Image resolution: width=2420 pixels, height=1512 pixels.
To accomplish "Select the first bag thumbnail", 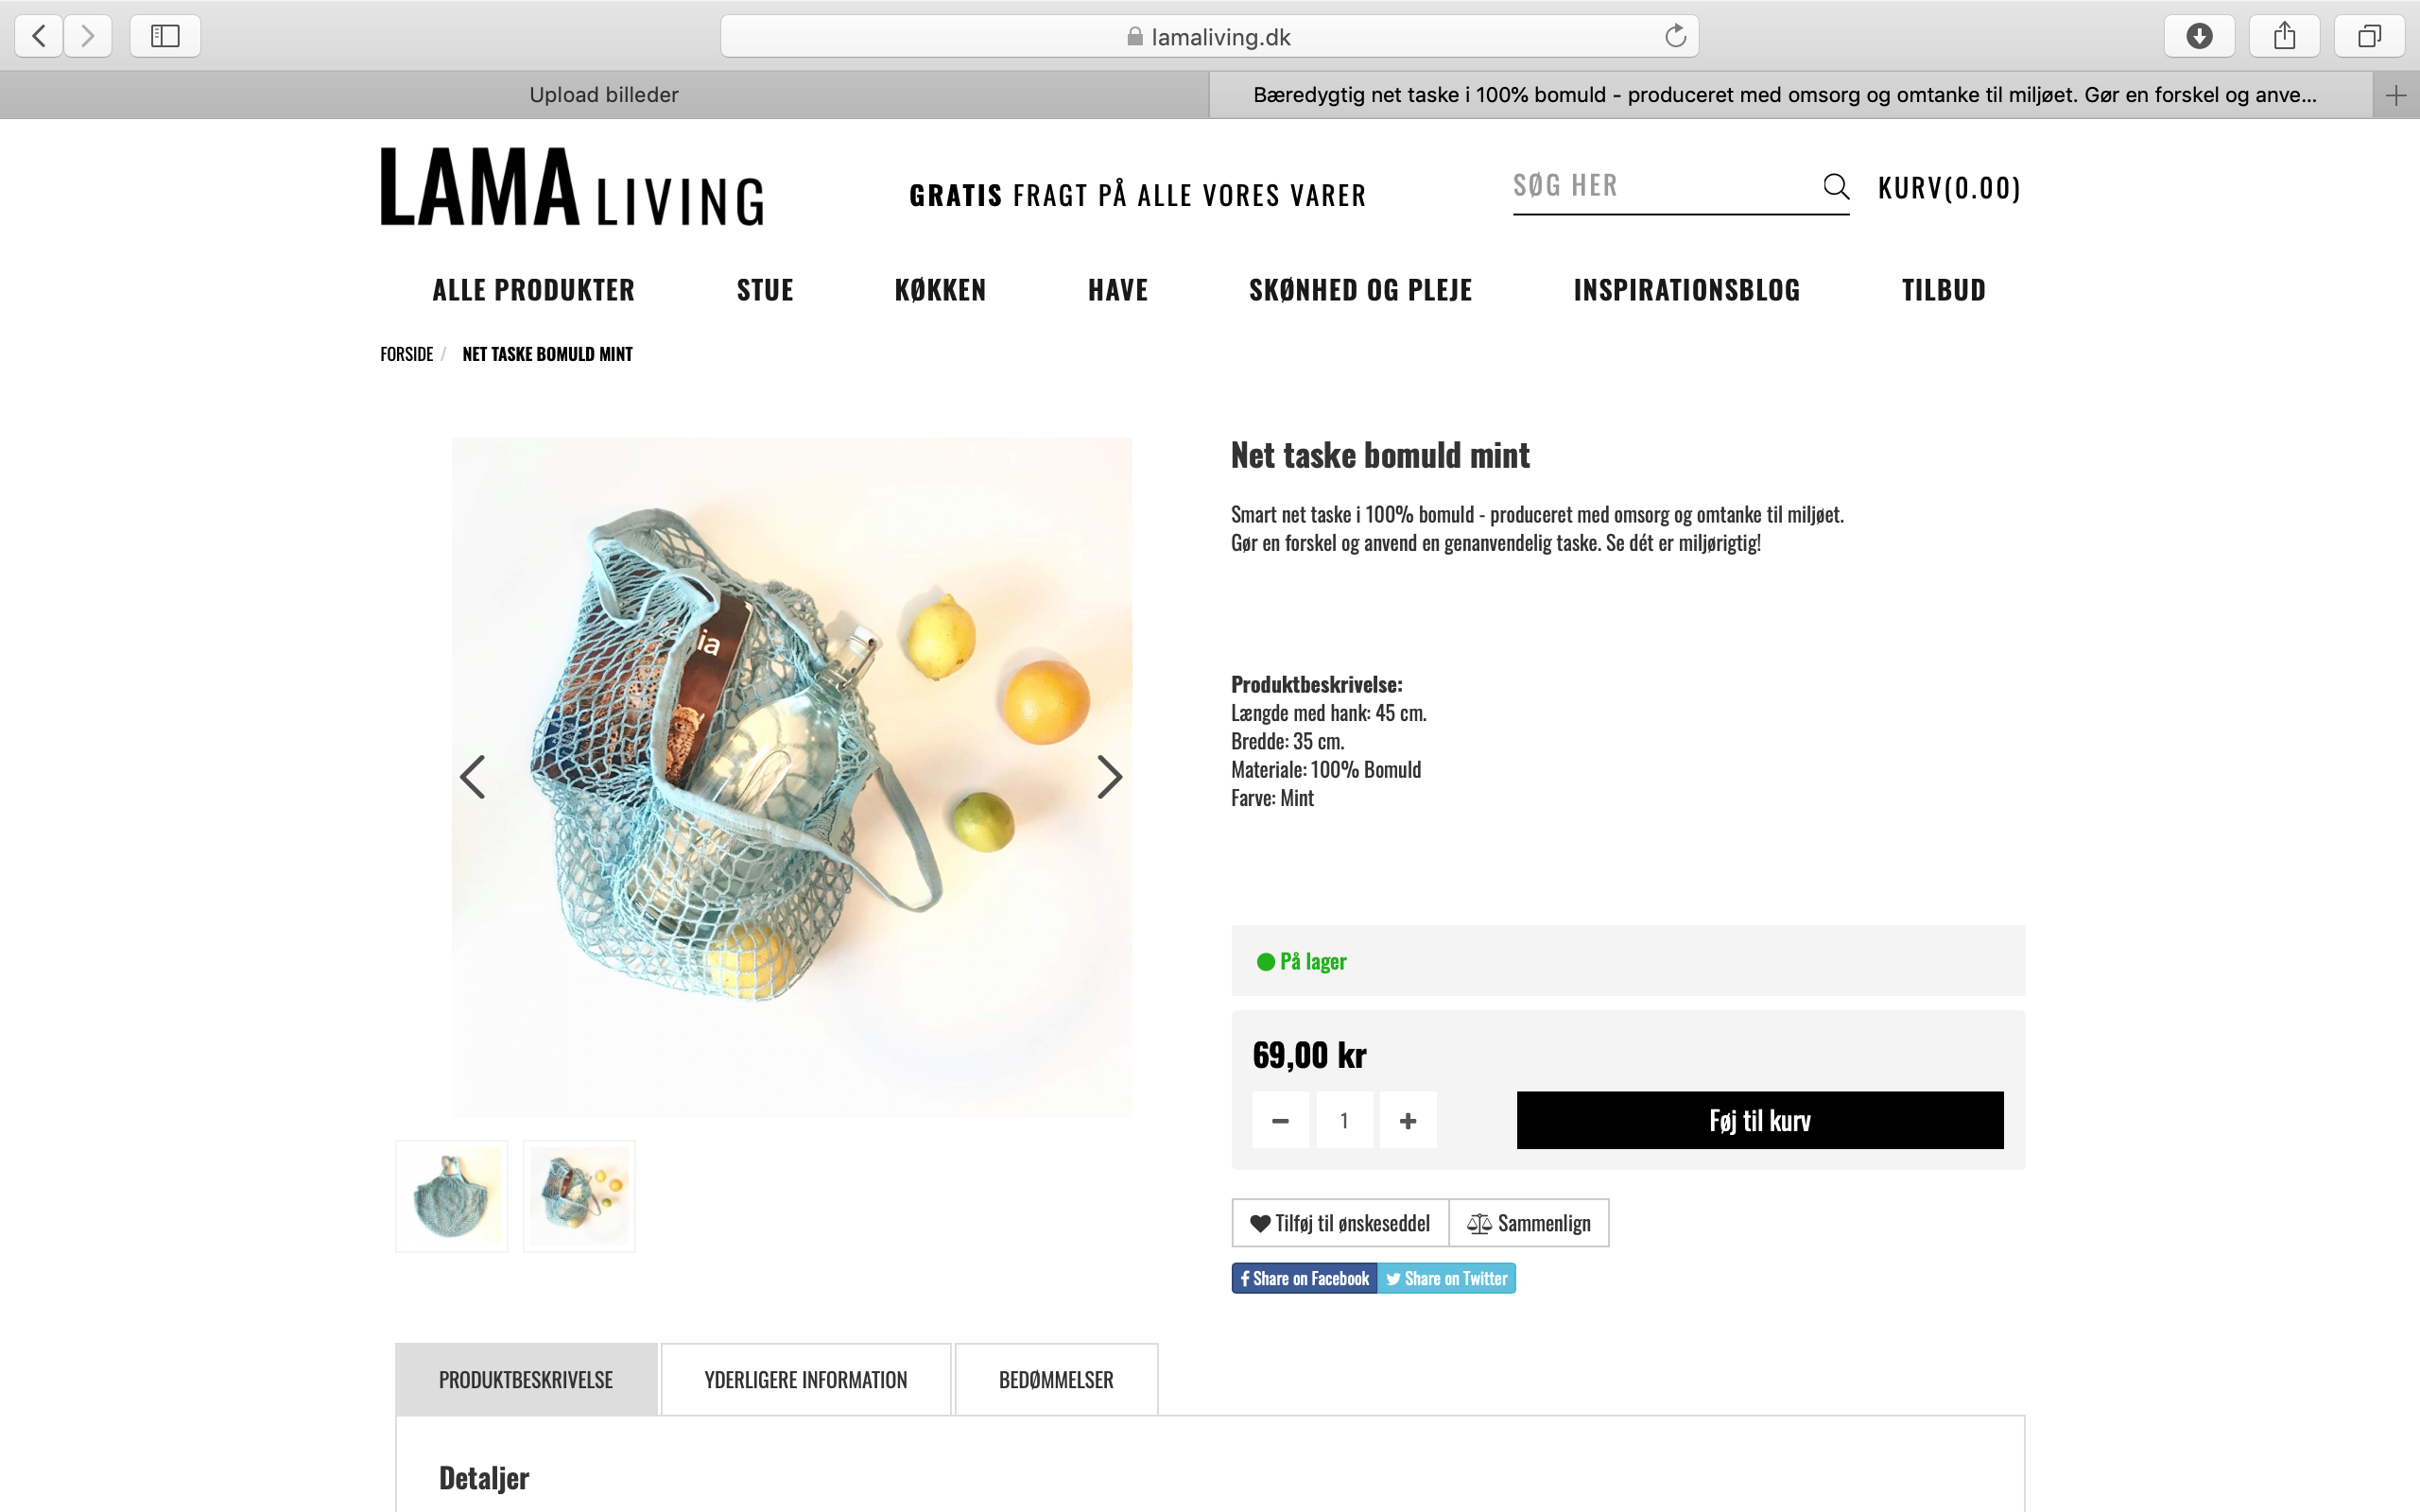I will tap(452, 1196).
